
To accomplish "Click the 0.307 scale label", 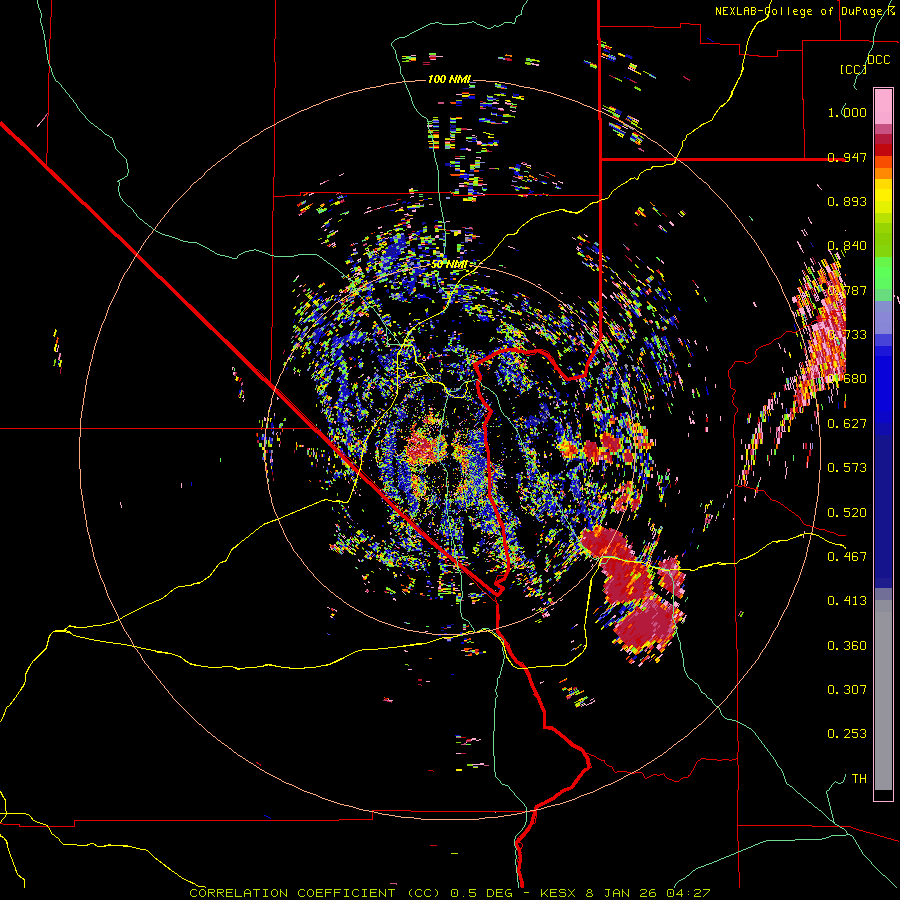I will tap(847, 690).
